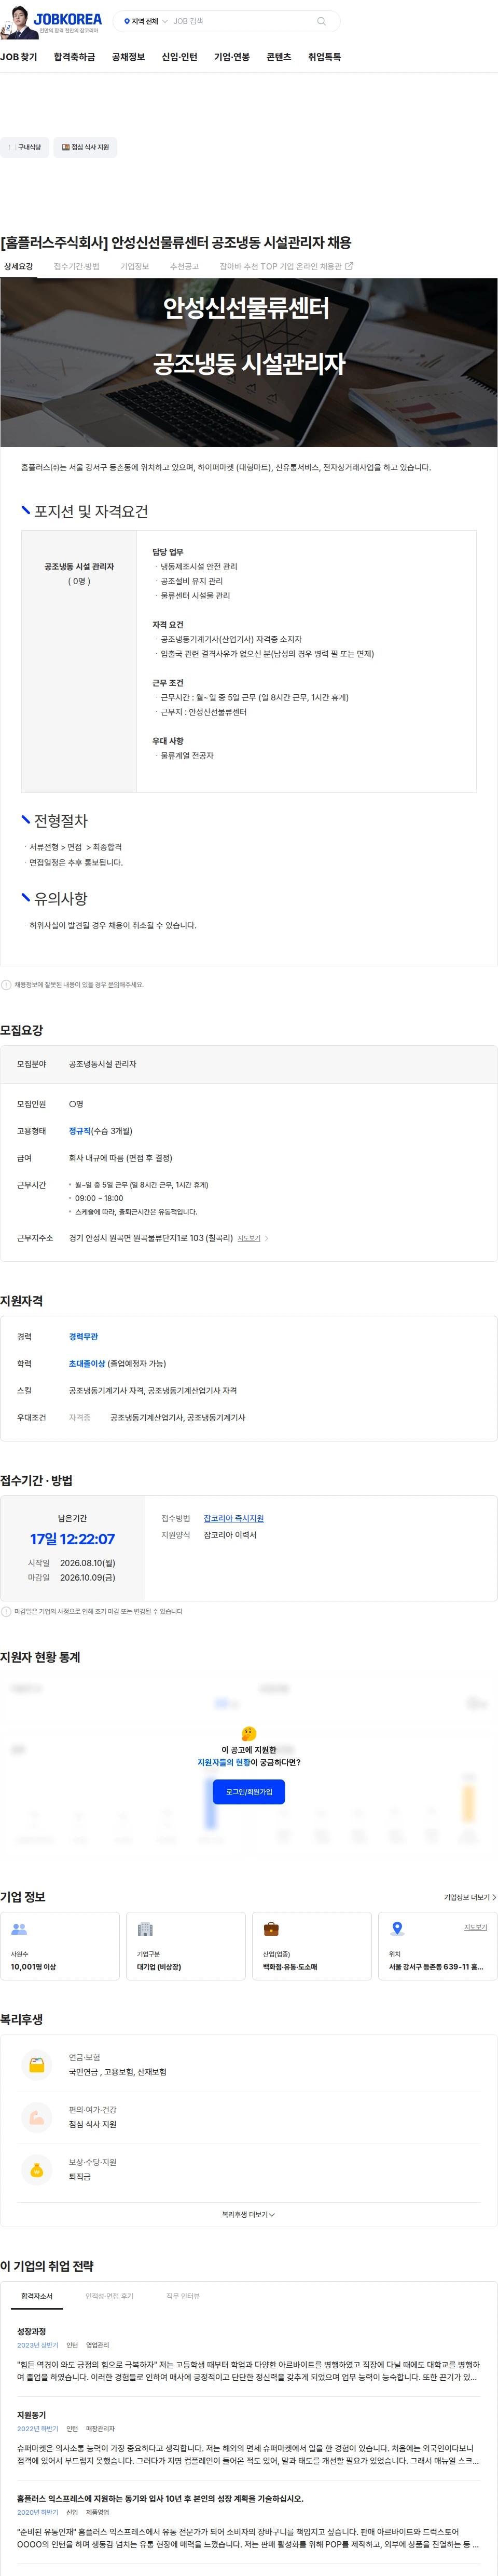Open the 성장과정 essay entry
The height and width of the screenshot is (2576, 498).
point(248,2355)
